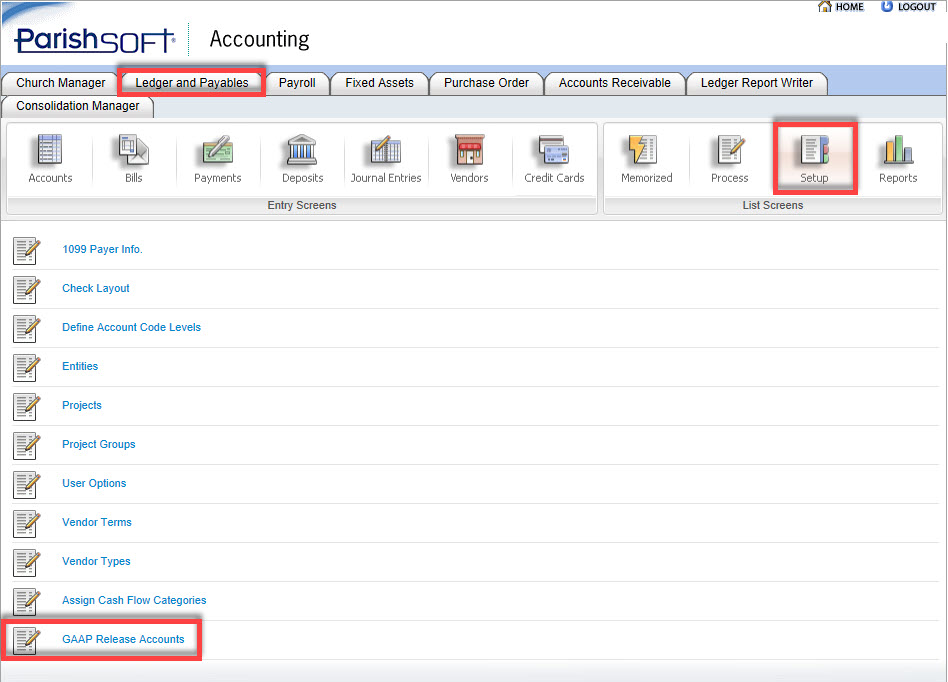Click the edit icon beside Vendor Terms
948x682 pixels.
coord(27,524)
